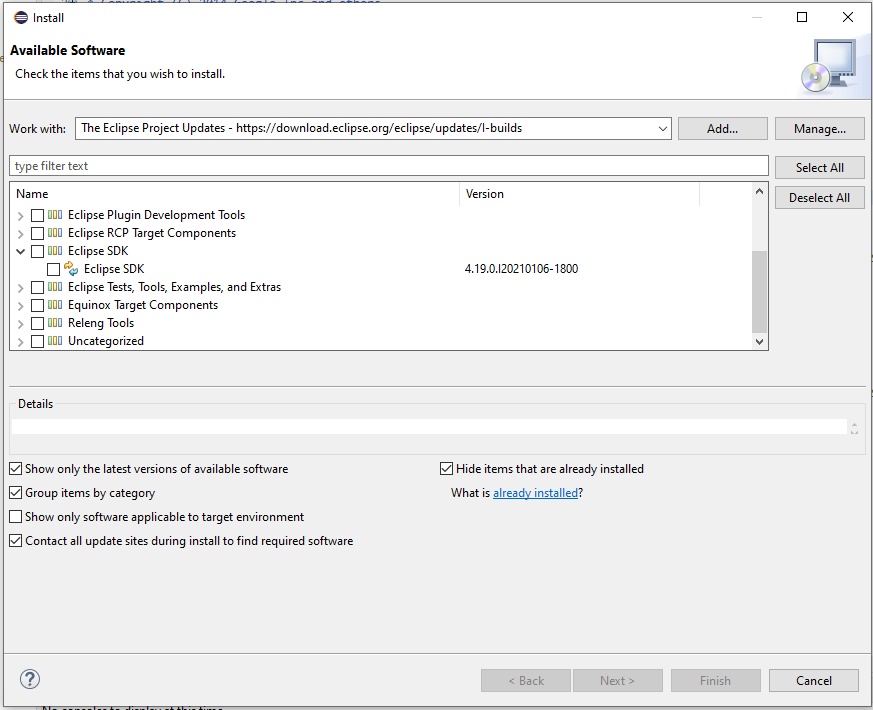Click the Version column header

pyautogui.click(x=580, y=194)
